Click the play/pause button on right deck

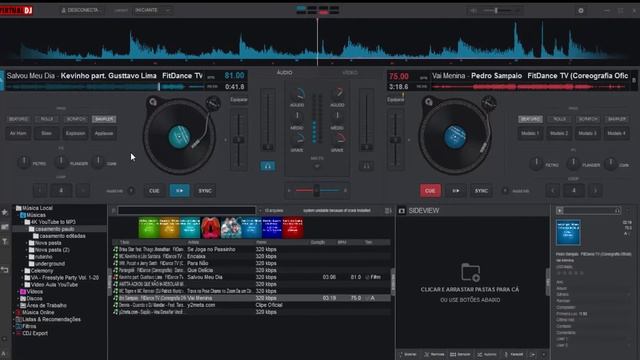[x=456, y=191]
